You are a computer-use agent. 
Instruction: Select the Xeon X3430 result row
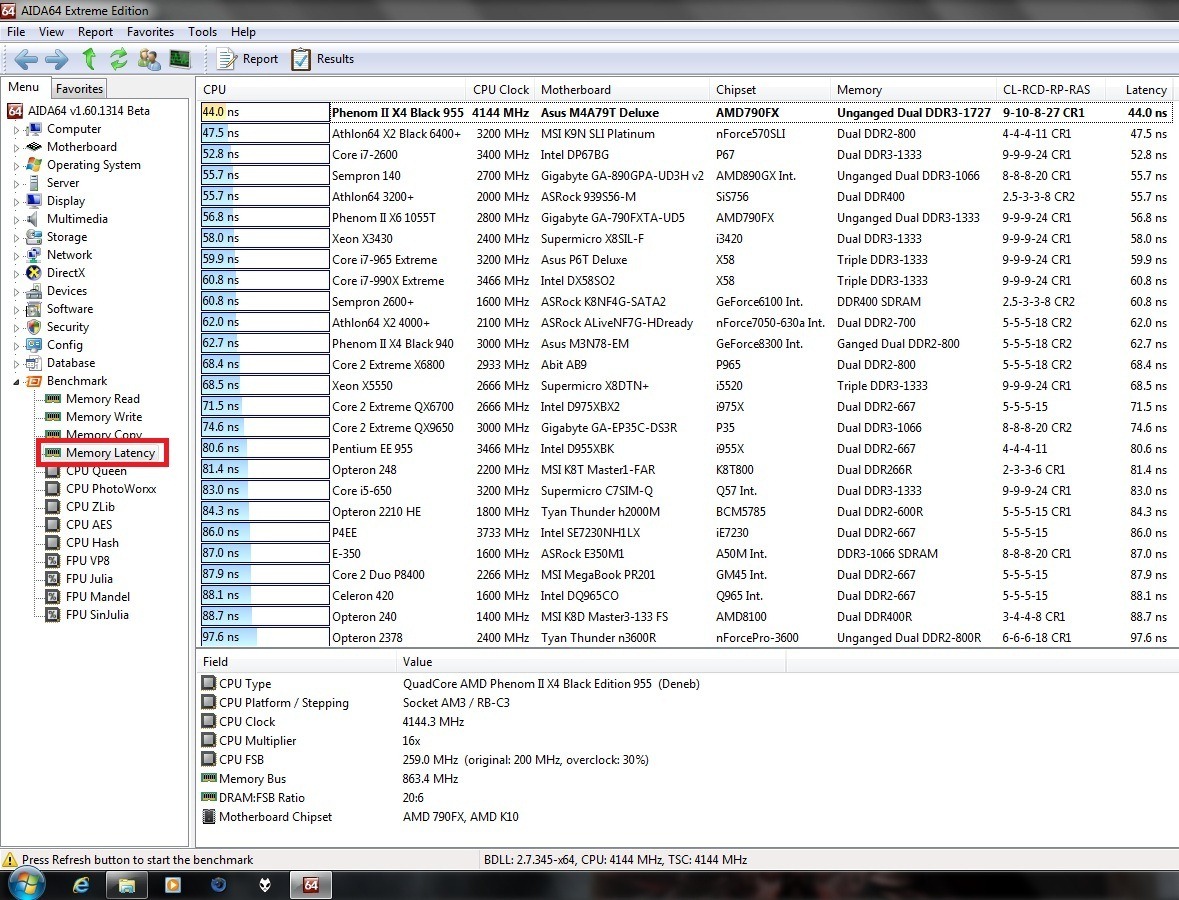[x=685, y=238]
